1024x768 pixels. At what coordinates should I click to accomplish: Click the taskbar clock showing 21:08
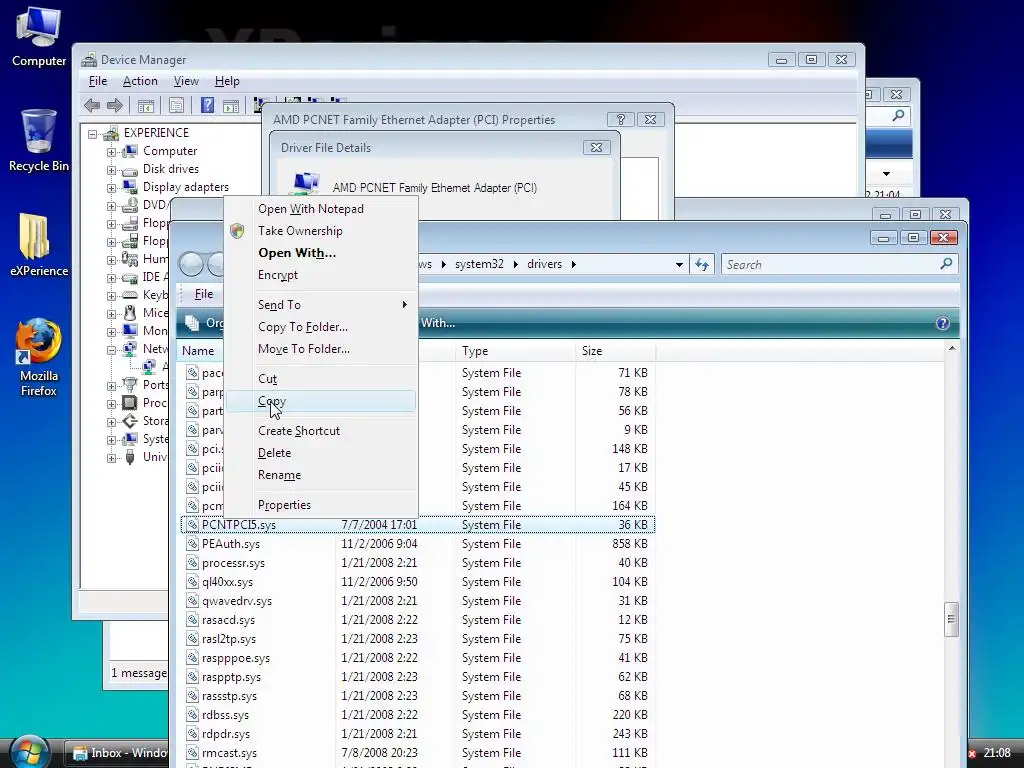pyautogui.click(x=997, y=753)
